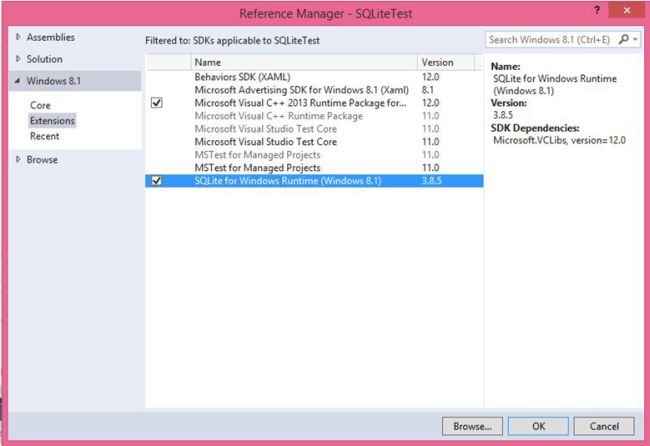
Task: Confirm with the OK button
Action: tap(538, 426)
